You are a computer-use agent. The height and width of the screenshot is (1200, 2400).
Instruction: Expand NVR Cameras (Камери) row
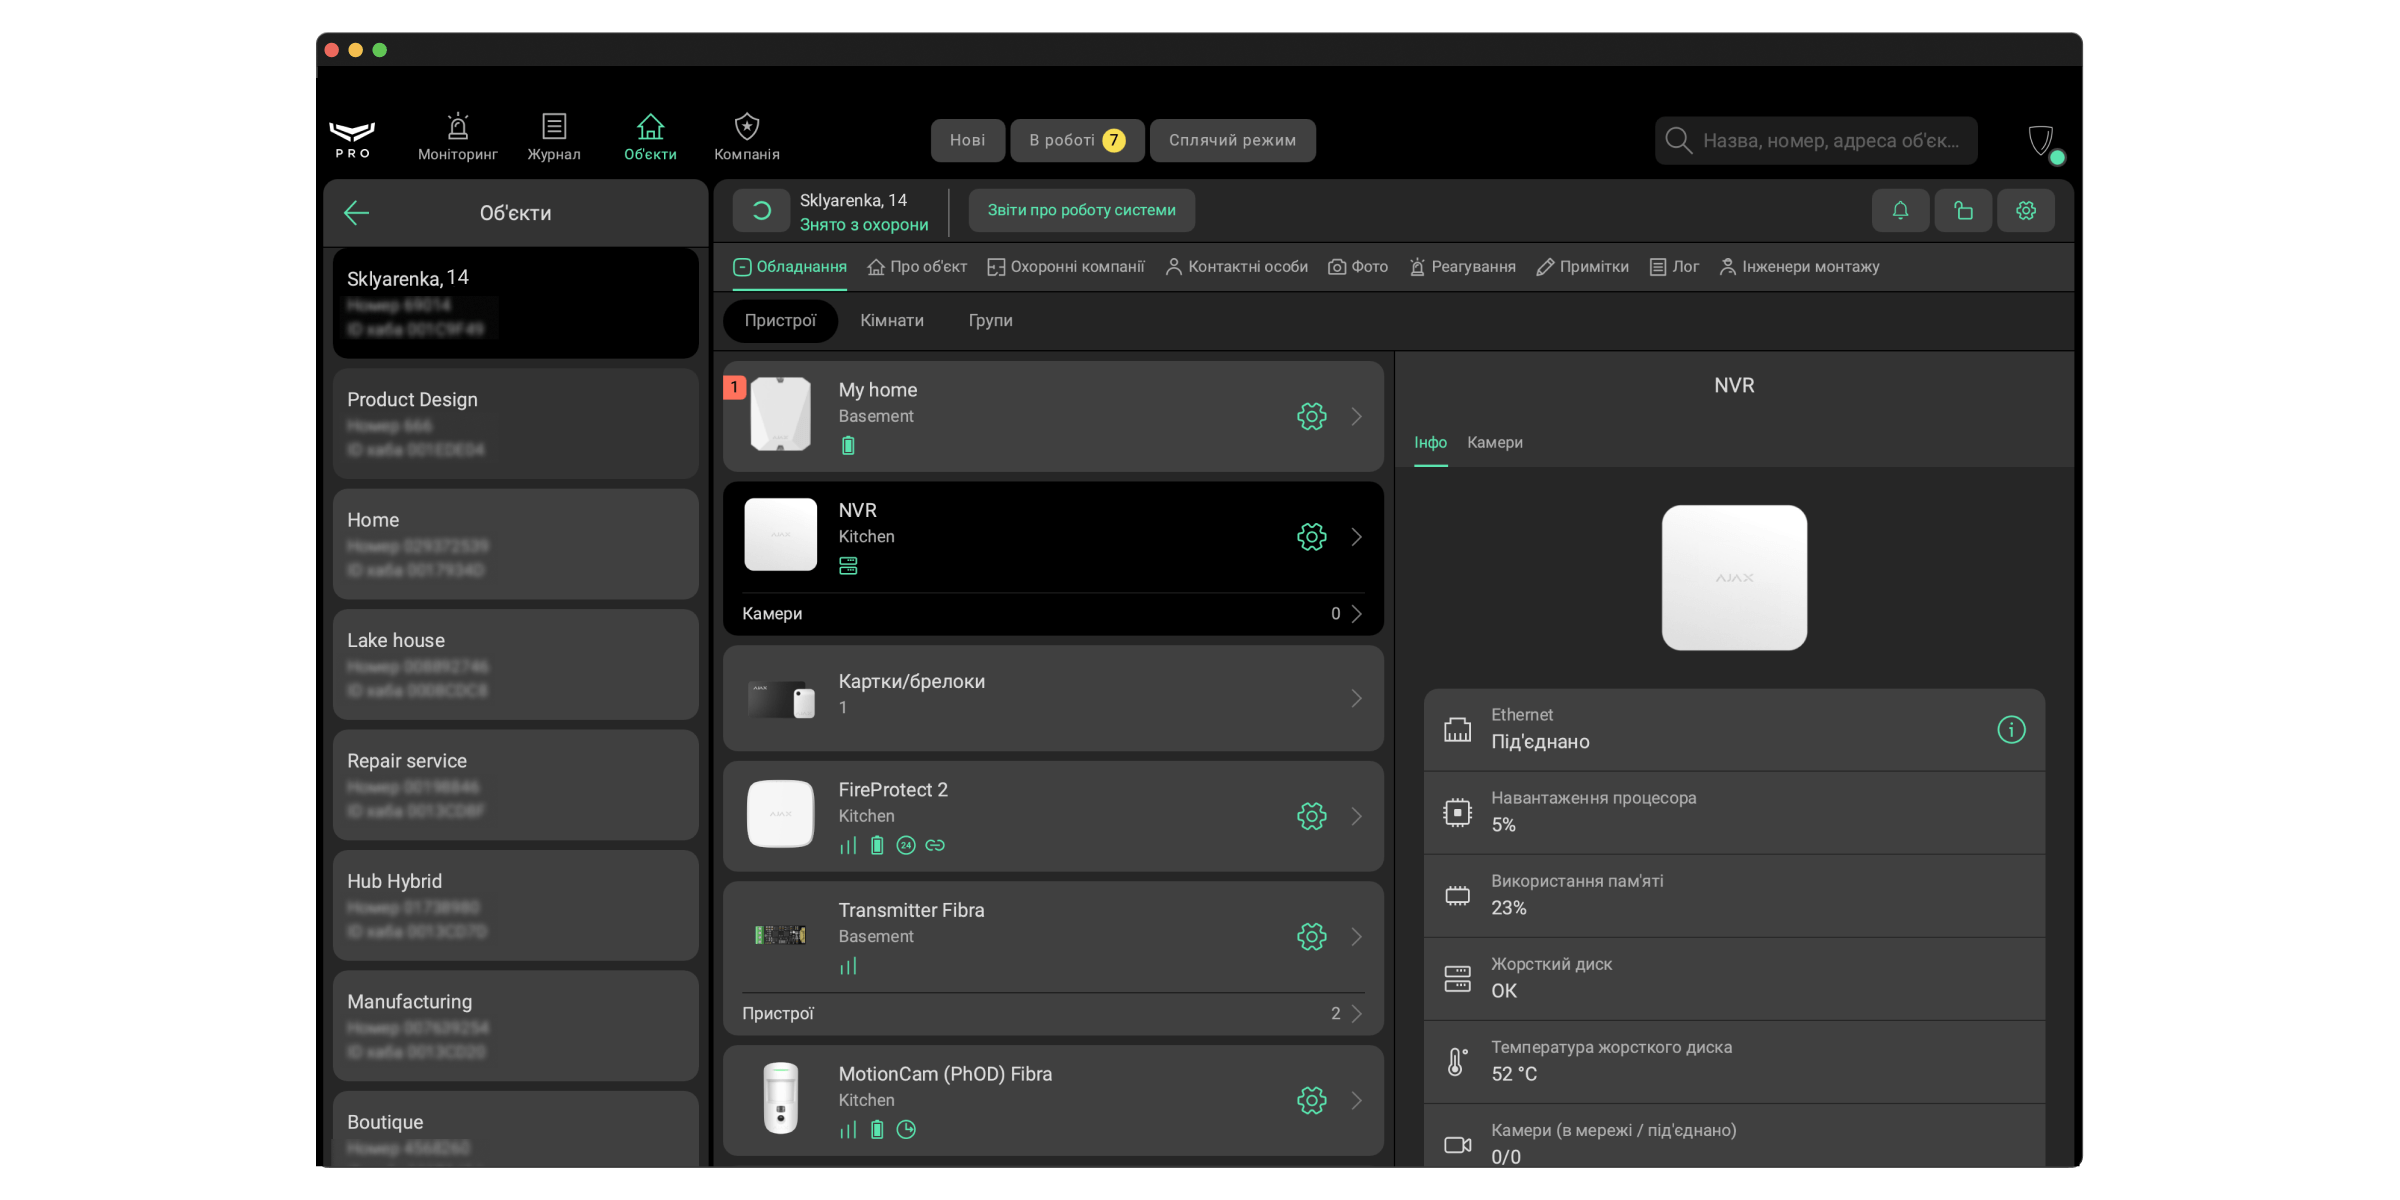coord(1053,614)
